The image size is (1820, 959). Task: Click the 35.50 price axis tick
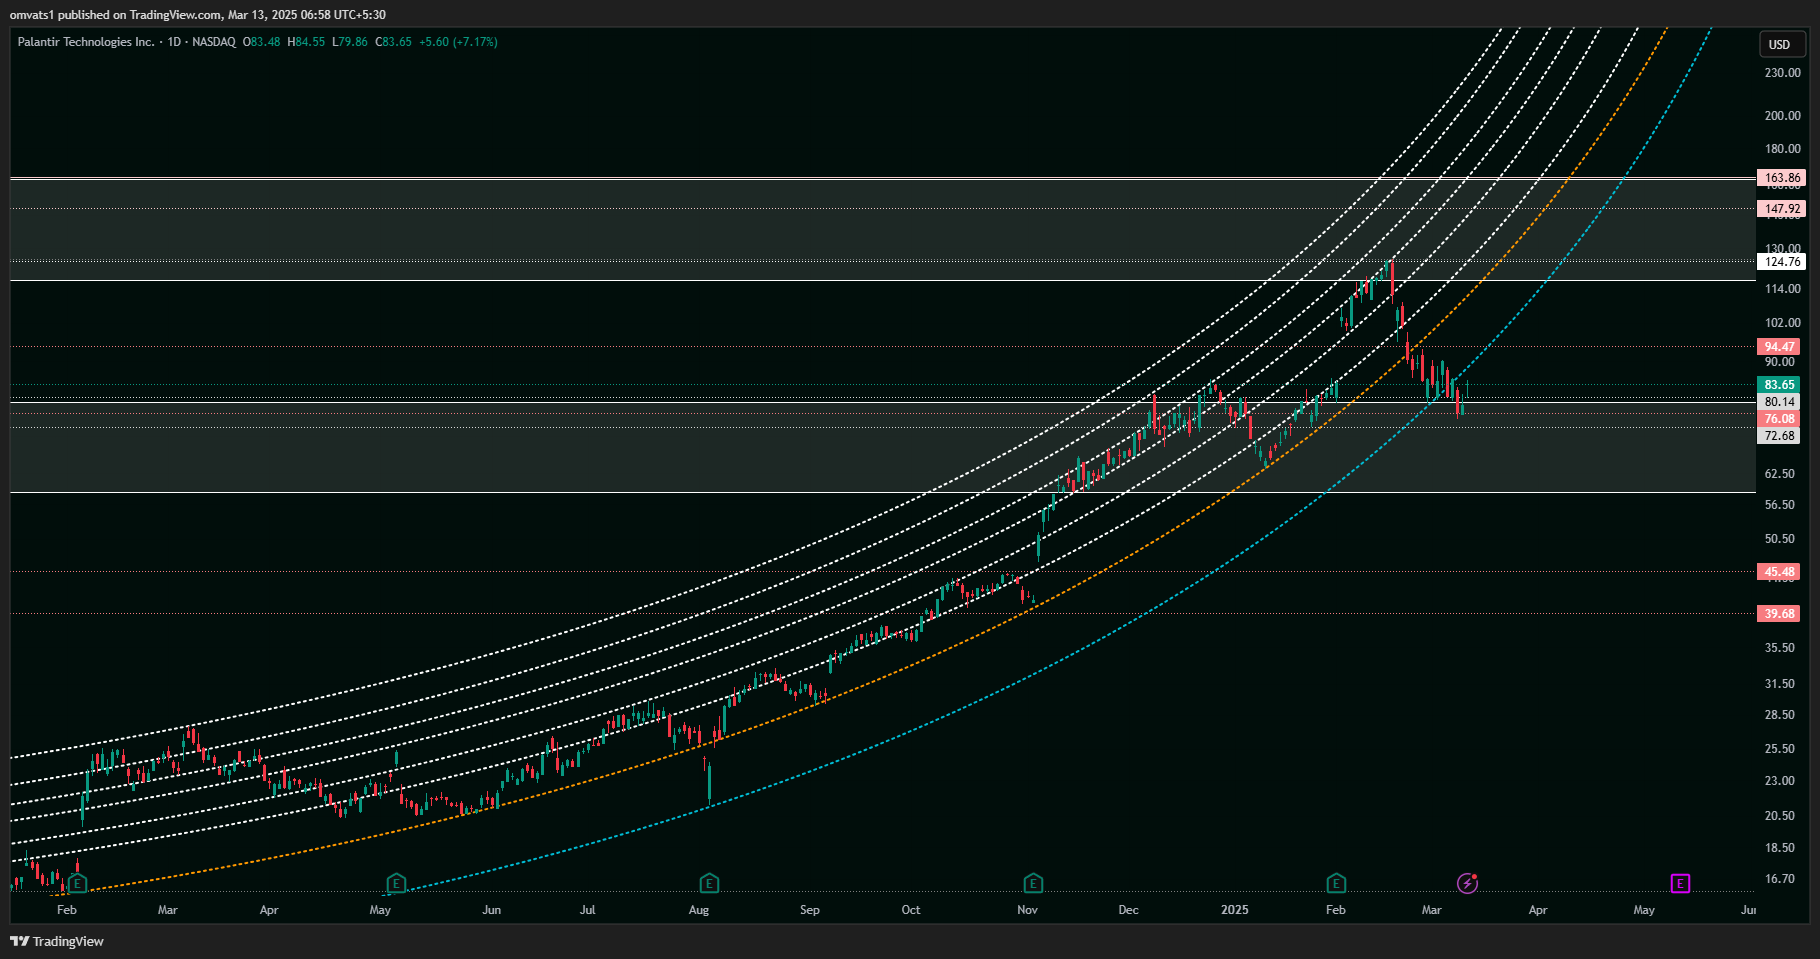coord(1779,648)
